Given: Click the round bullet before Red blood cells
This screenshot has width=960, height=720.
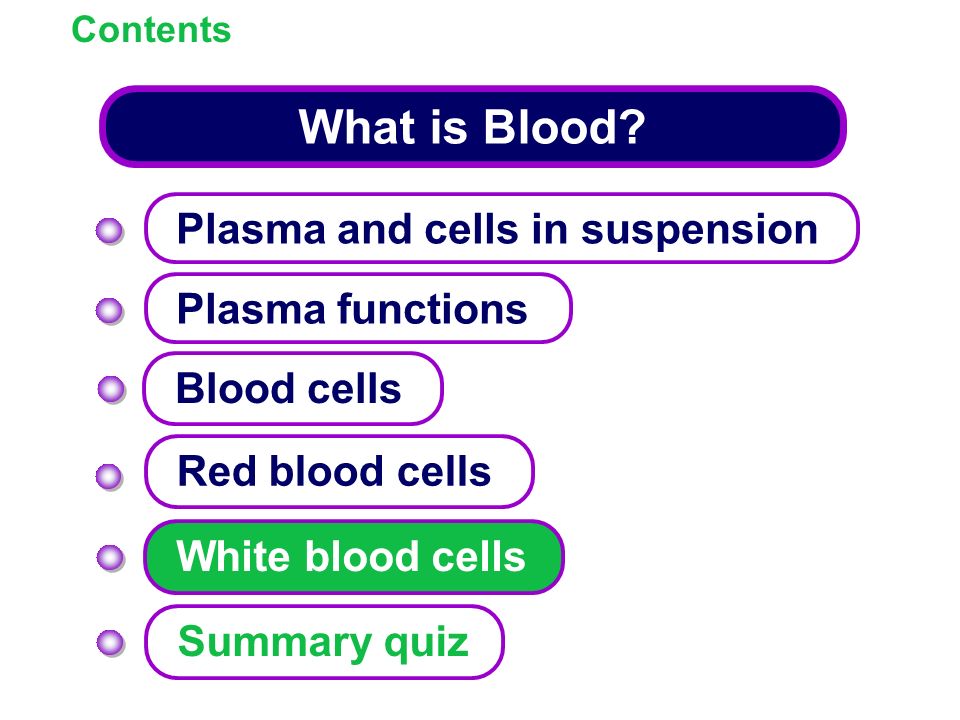Looking at the screenshot, I should click(x=110, y=477).
